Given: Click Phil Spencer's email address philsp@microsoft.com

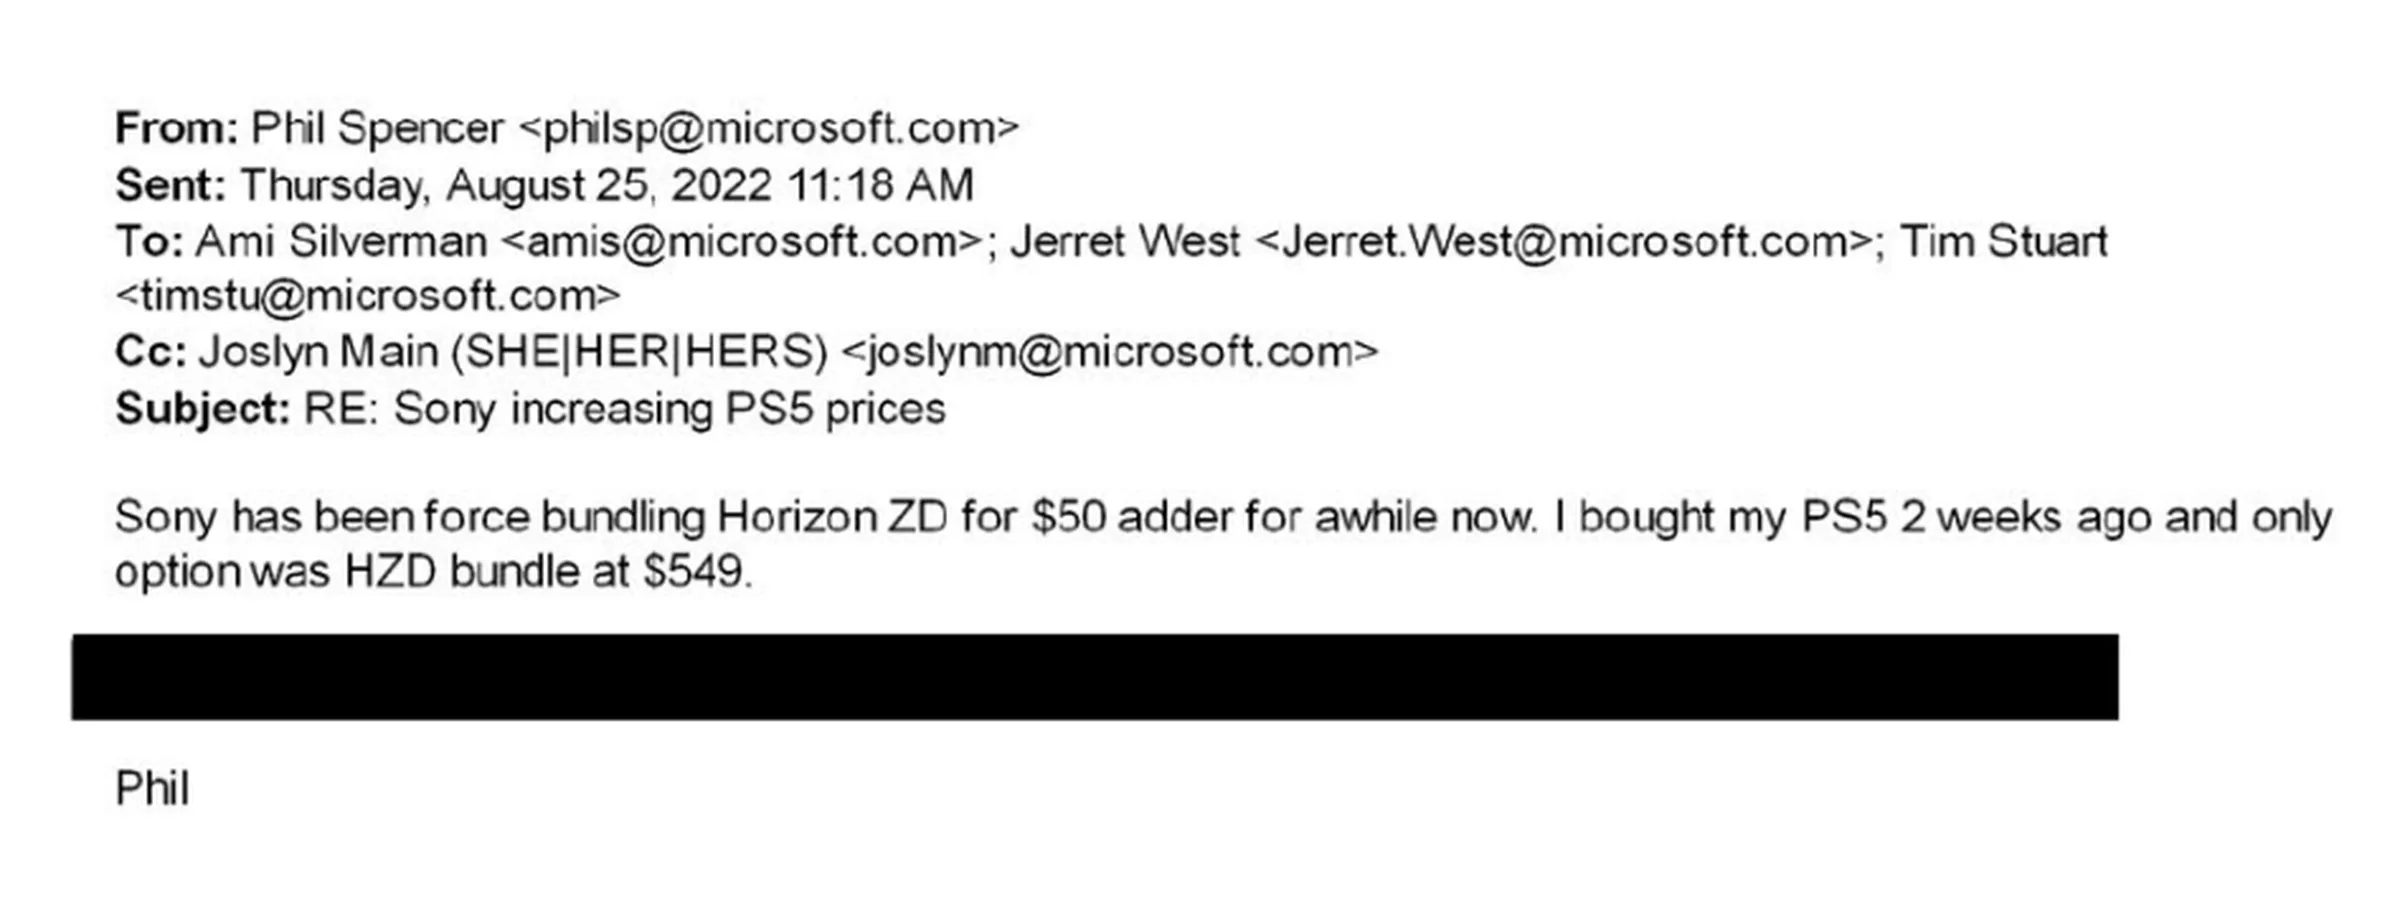Looking at the screenshot, I should tap(768, 129).
